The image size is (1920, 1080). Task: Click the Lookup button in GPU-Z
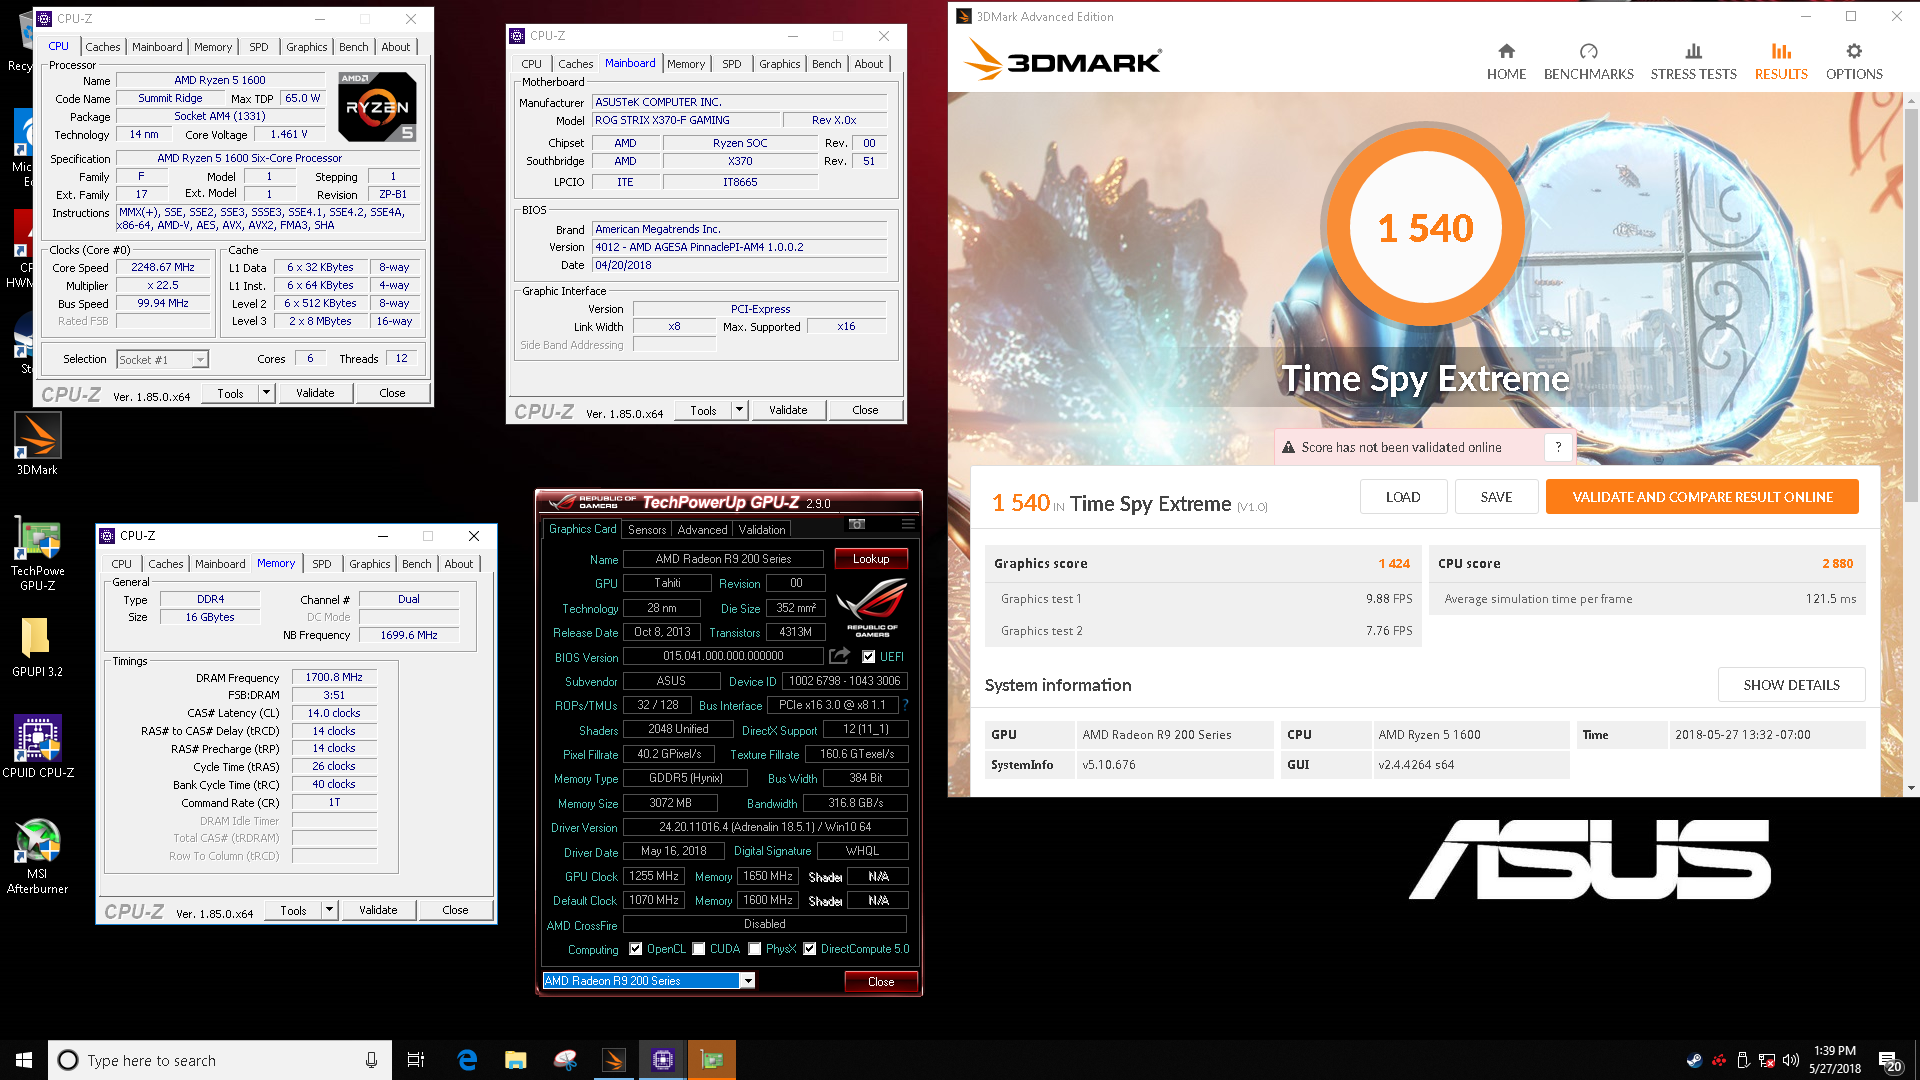[871, 559]
